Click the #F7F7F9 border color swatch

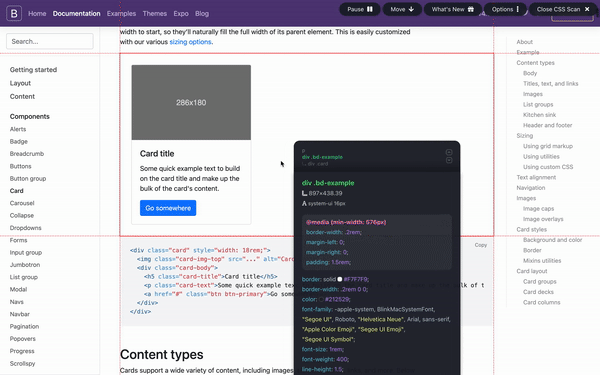(x=339, y=279)
